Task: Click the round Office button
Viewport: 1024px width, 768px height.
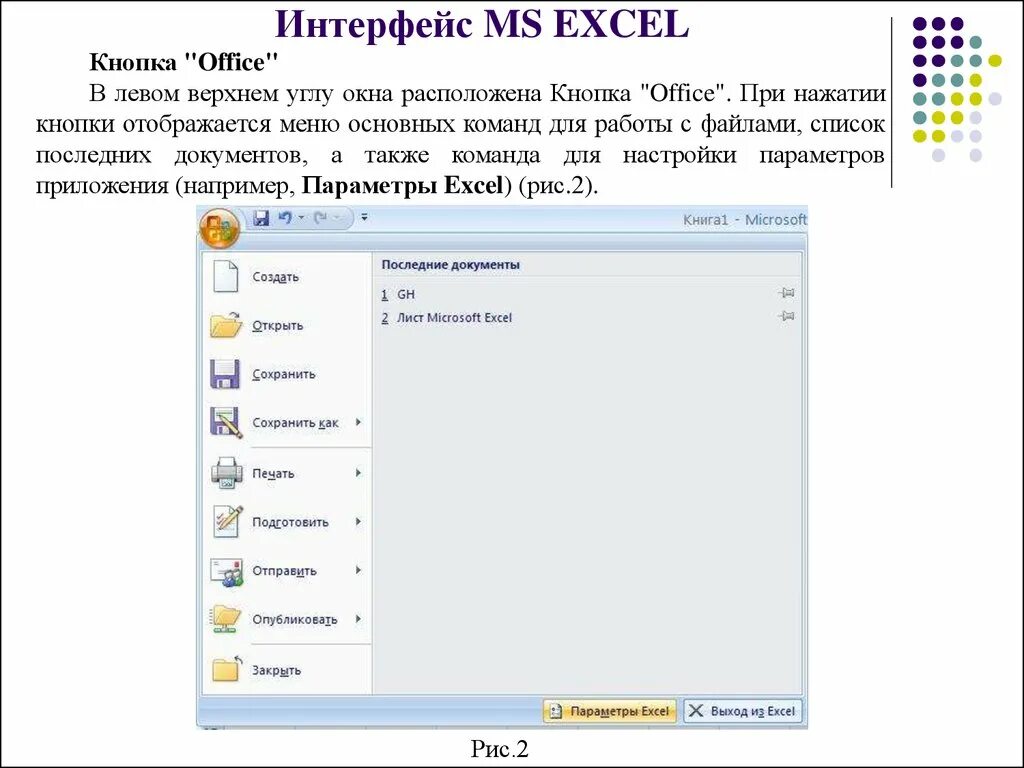Action: click(x=219, y=229)
